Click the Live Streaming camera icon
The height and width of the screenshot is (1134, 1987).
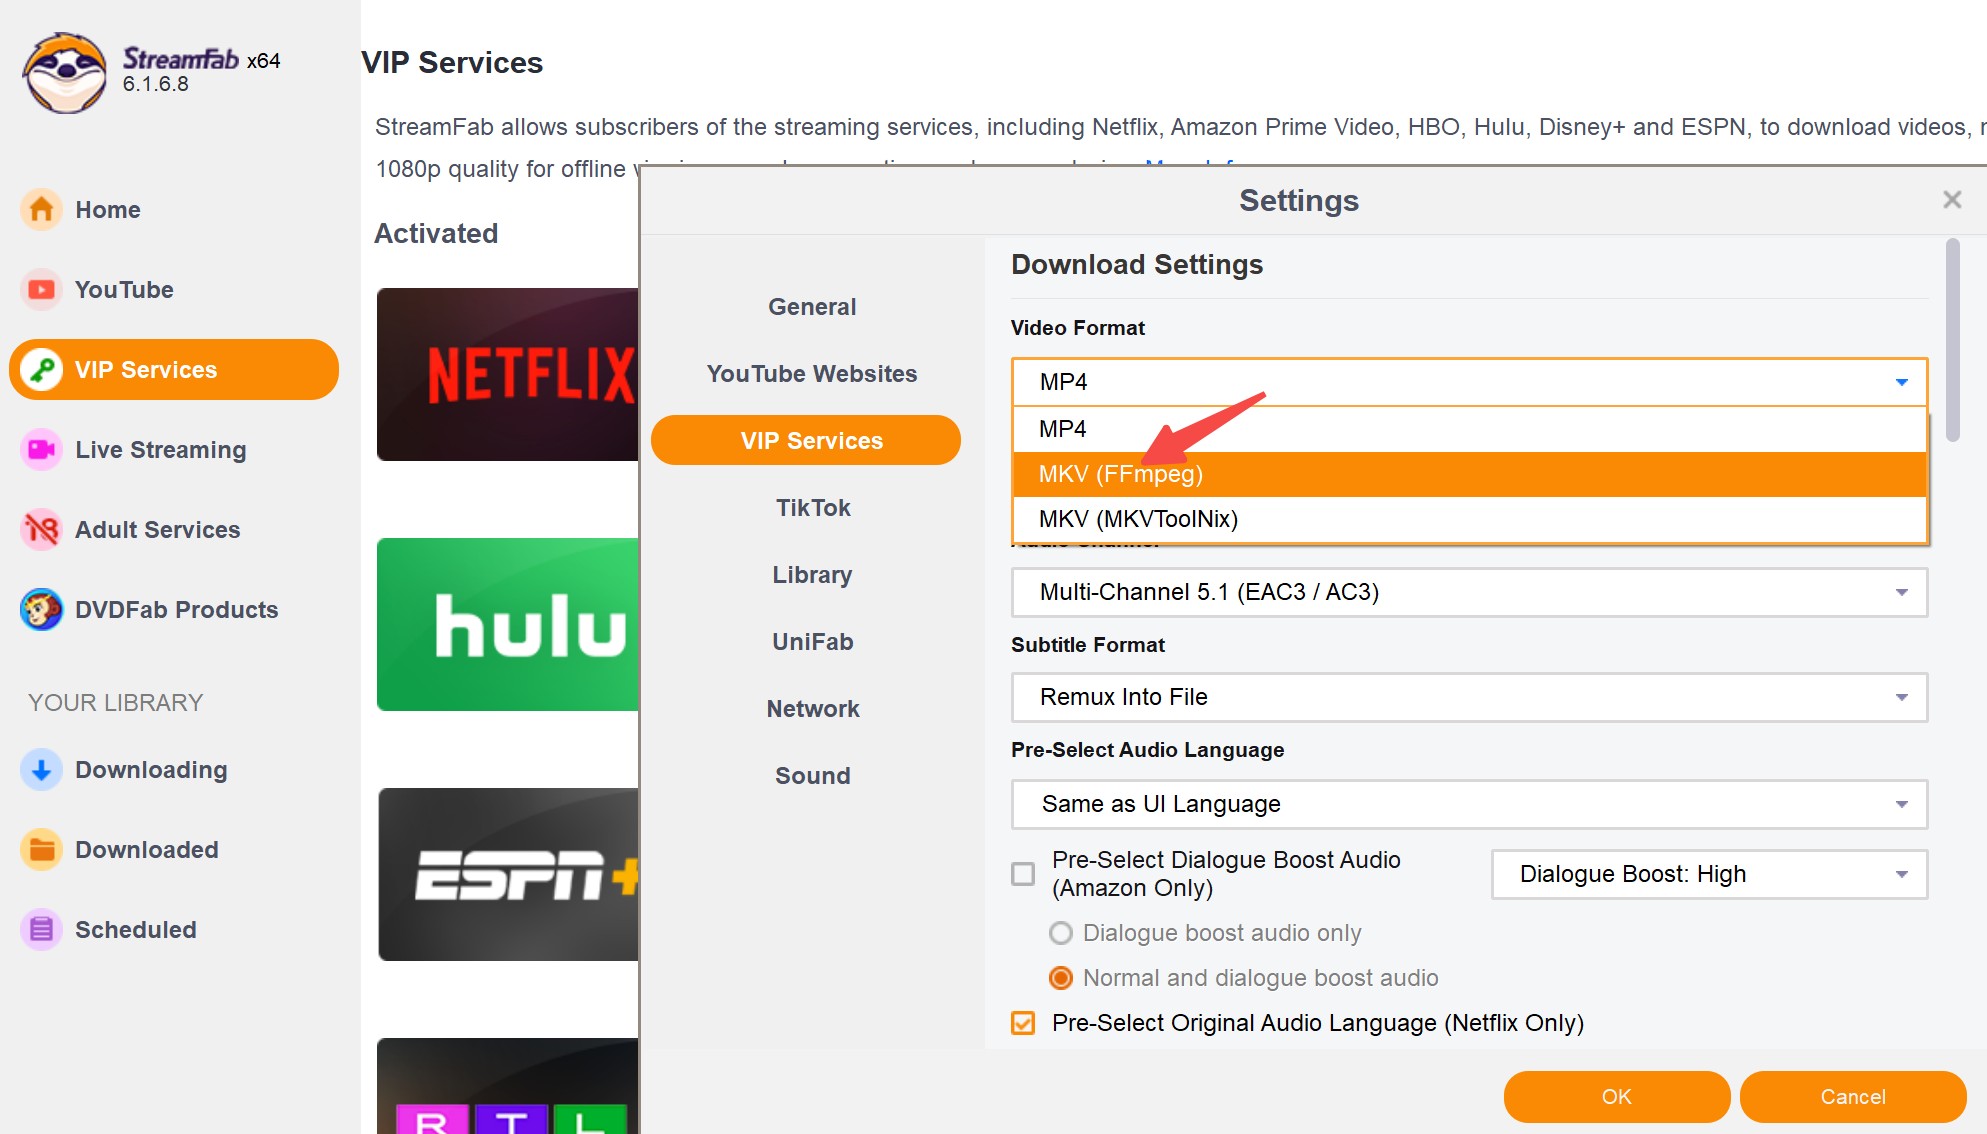pos(41,450)
